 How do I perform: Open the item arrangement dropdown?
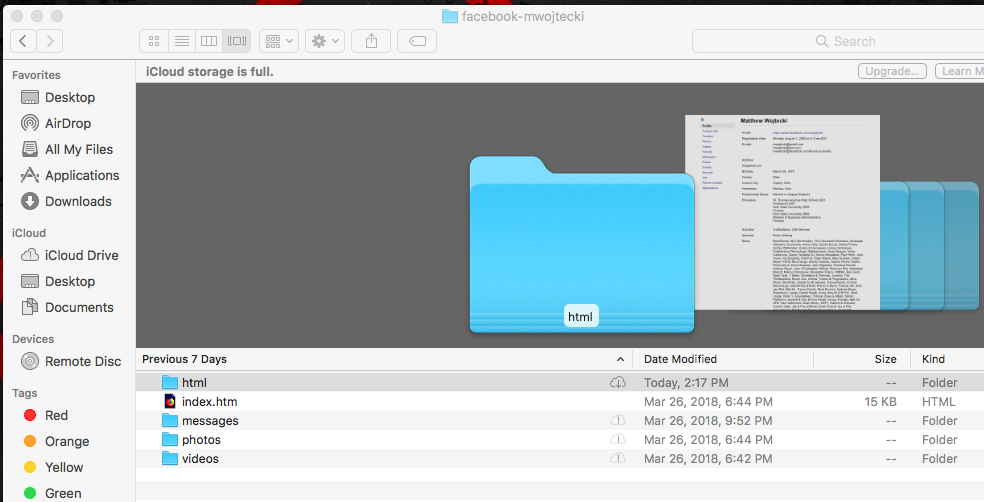coord(279,41)
